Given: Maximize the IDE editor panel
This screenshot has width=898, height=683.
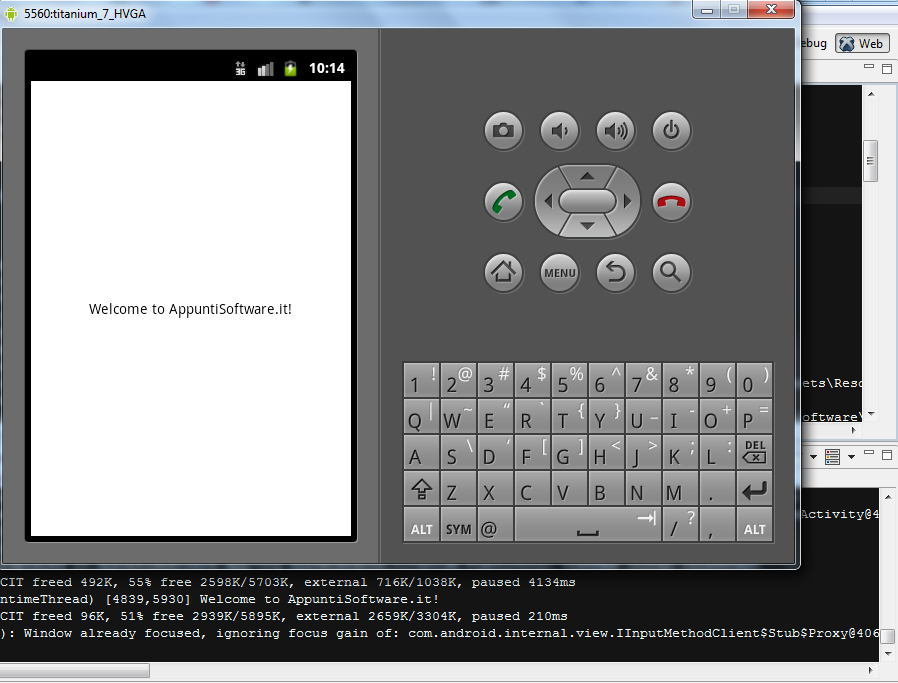Looking at the screenshot, I should (x=887, y=69).
